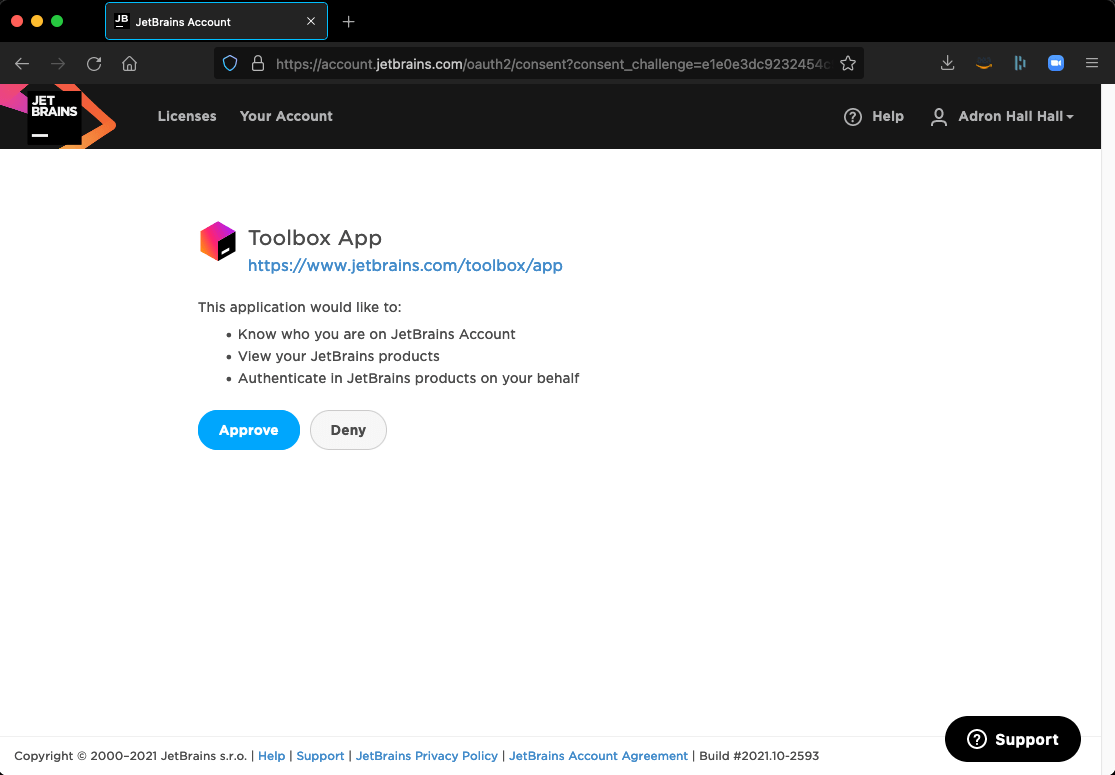The width and height of the screenshot is (1115, 775).
Task: Open browser home page icon
Action: 129,64
